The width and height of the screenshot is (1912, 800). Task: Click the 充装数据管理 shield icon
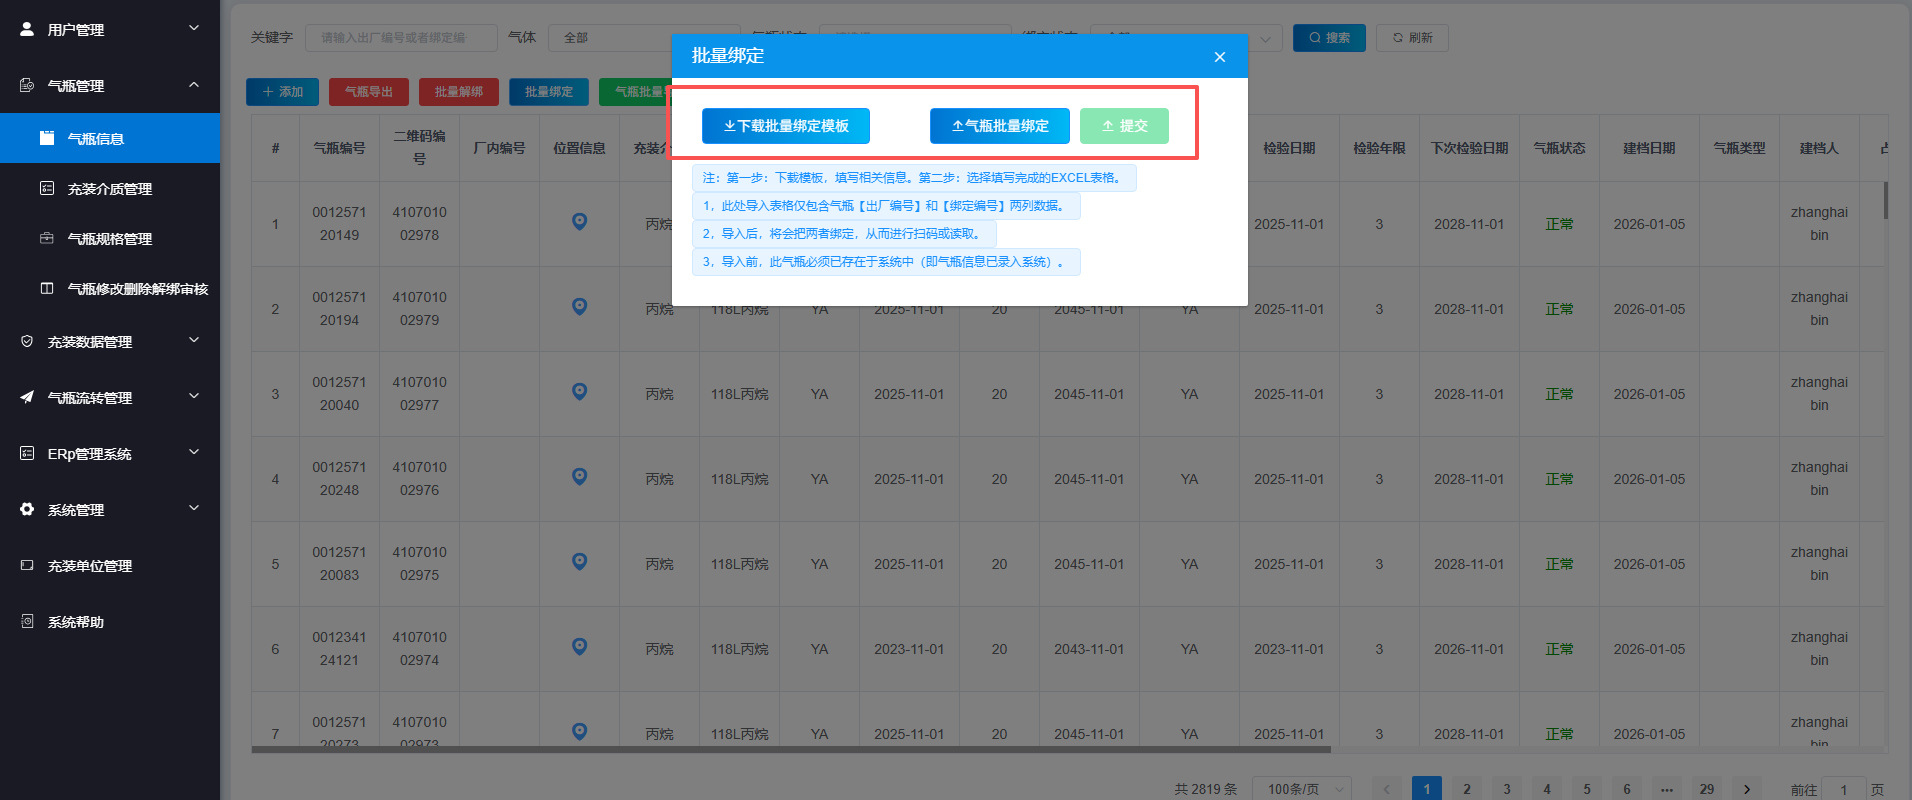click(27, 341)
